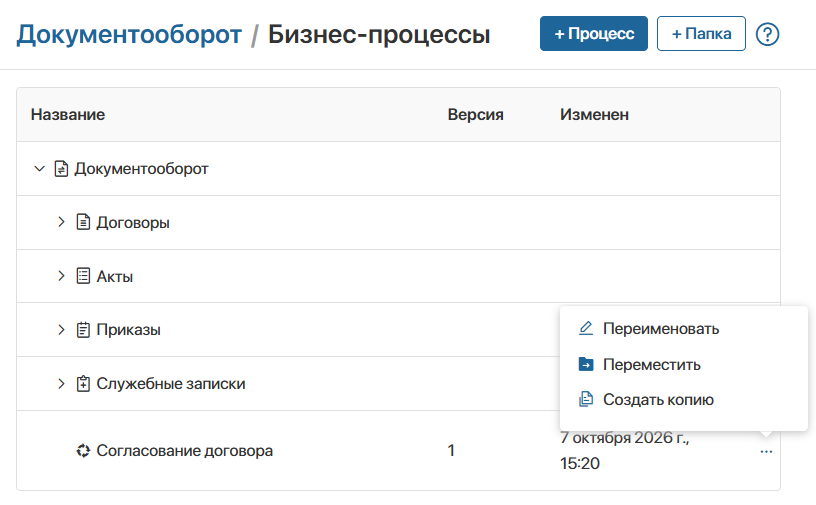Image resolution: width=816 pixels, height=505 pixels.
Task: Click the copy icon next to Создать копию
Action: pos(586,399)
